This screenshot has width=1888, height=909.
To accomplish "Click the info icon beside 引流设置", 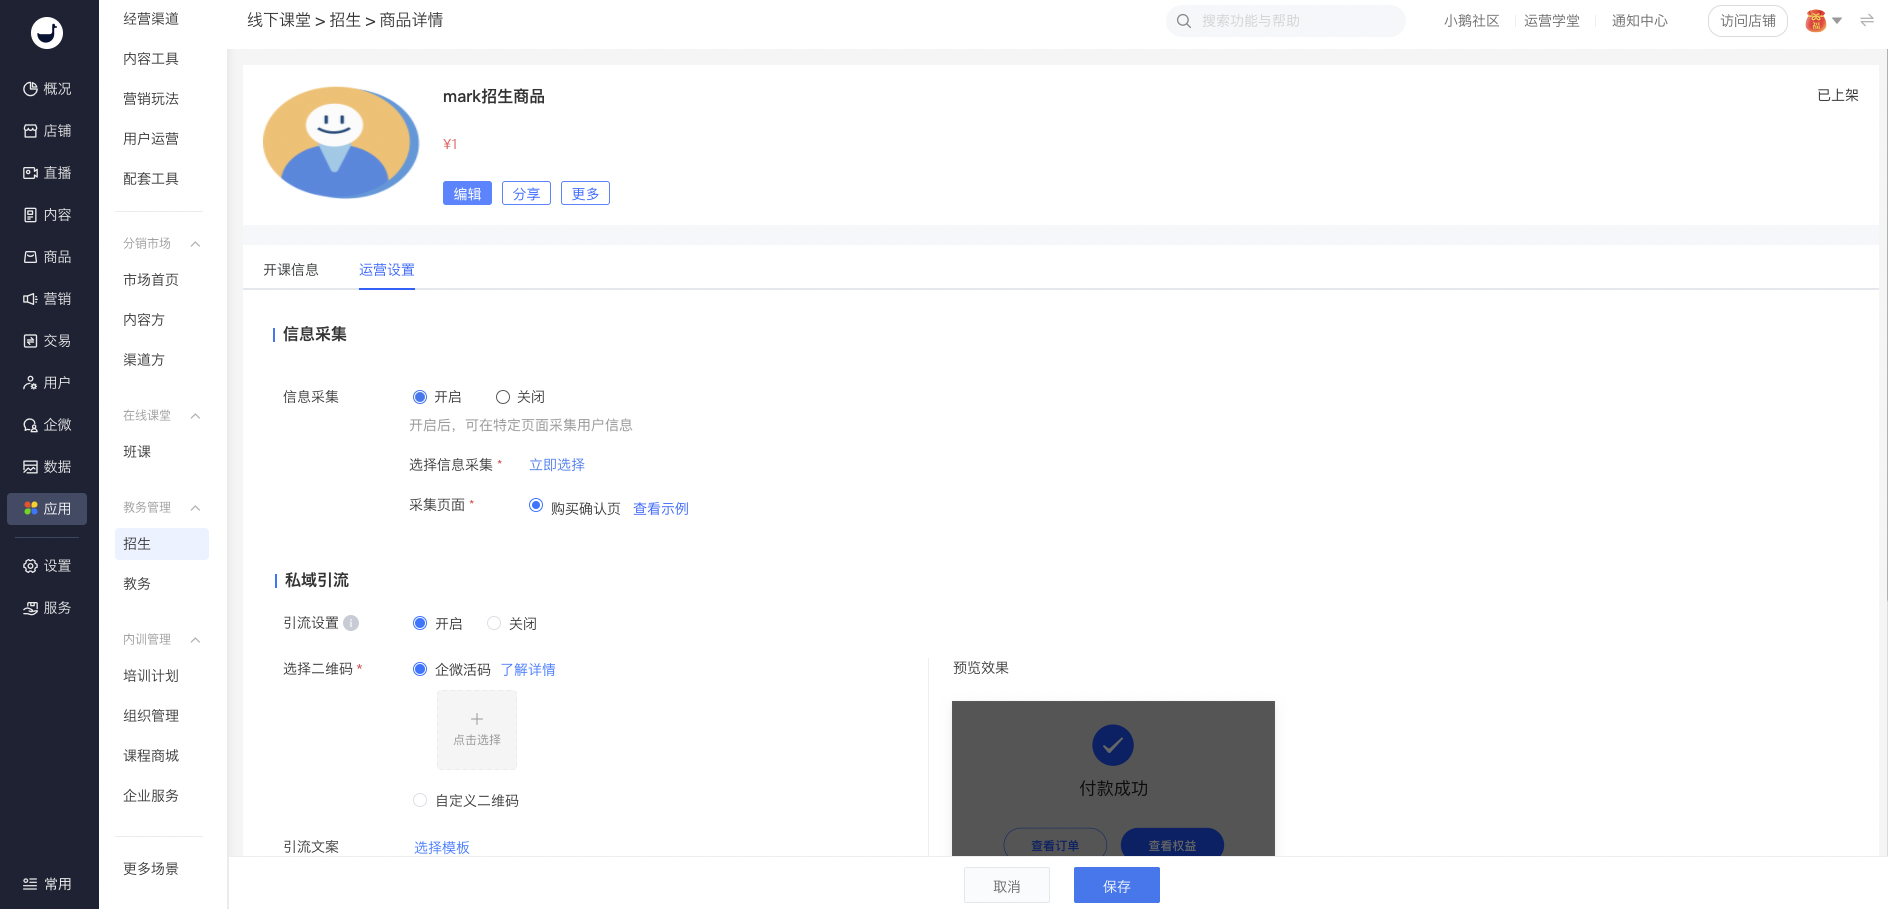I will coord(351,623).
